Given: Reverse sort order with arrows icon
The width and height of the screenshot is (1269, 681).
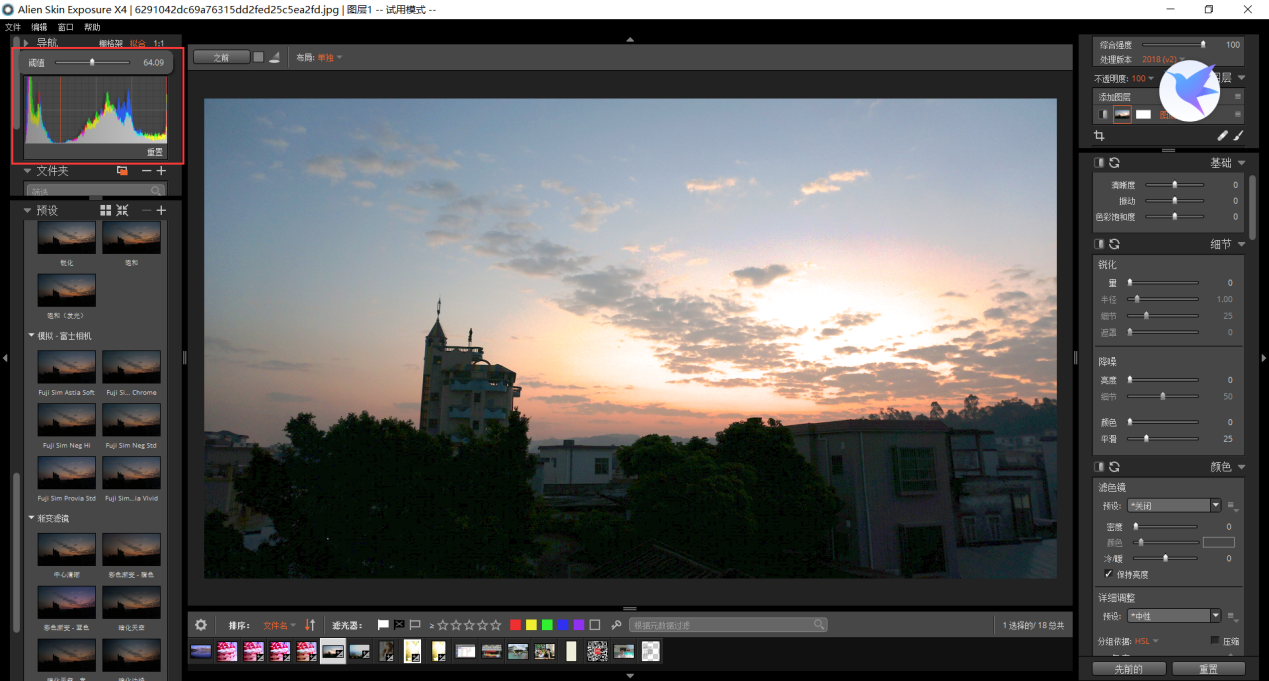Looking at the screenshot, I should (x=310, y=625).
